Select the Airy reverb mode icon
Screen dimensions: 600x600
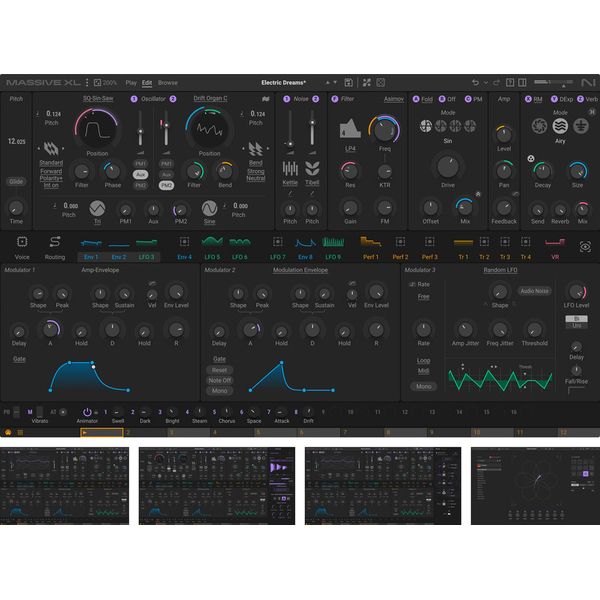(x=560, y=126)
